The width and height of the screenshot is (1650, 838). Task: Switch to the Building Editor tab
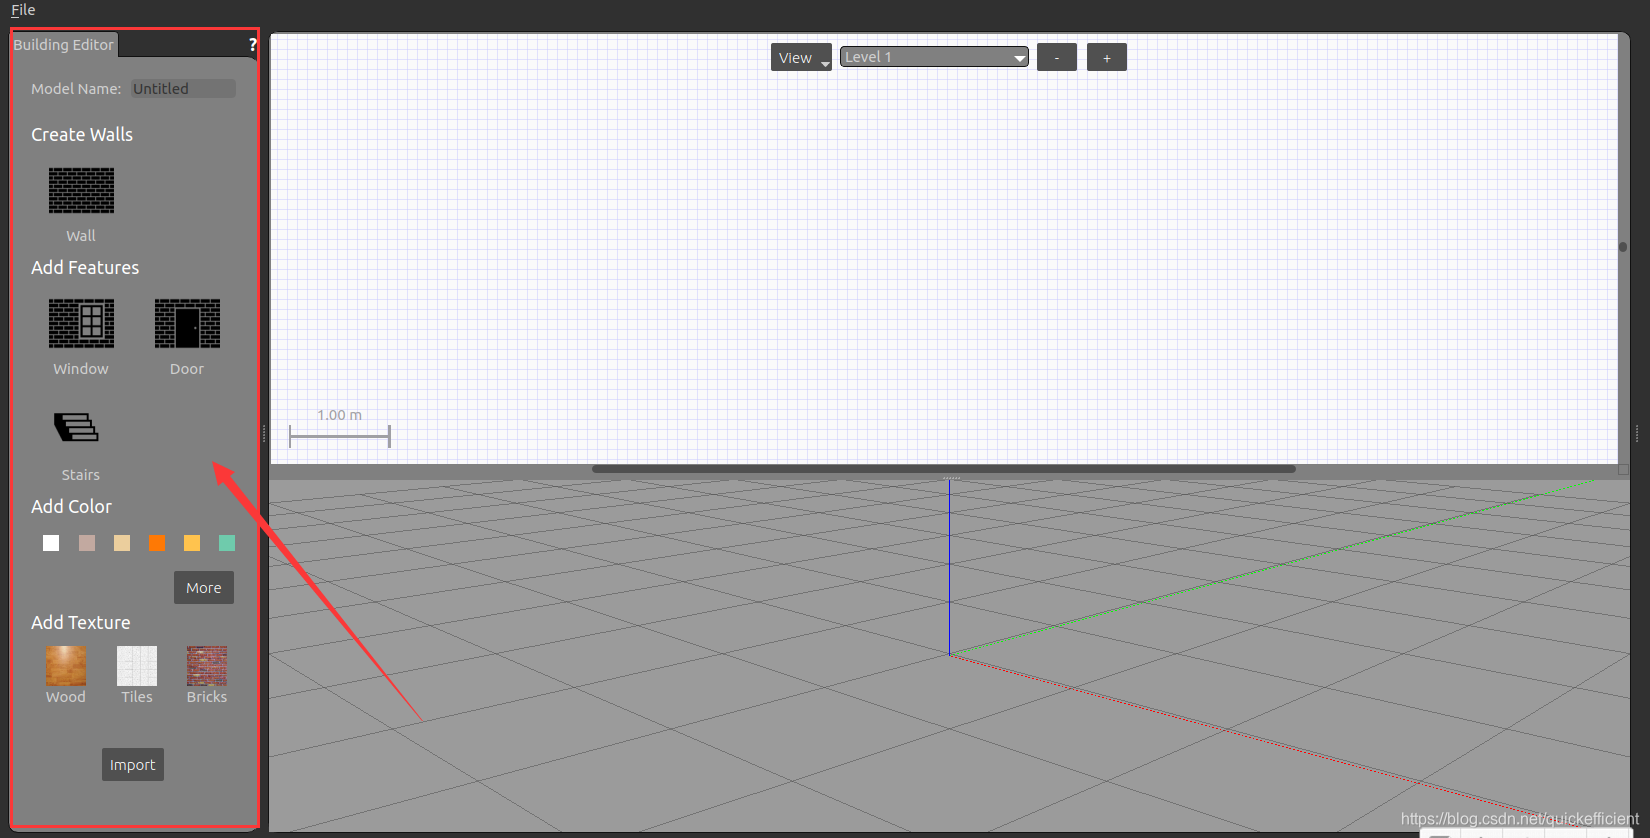[64, 45]
